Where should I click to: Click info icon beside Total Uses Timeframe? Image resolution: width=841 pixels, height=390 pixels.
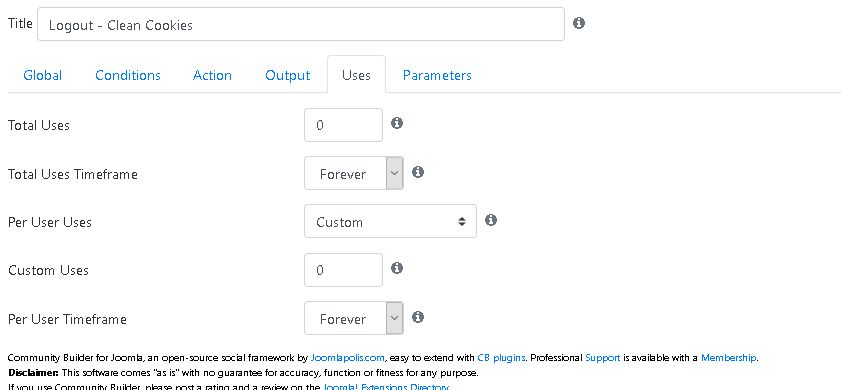tap(418, 172)
